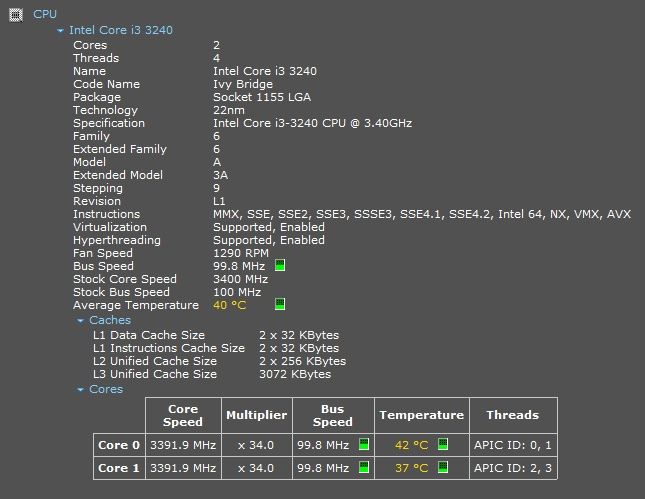Click the Hyperthreading label
This screenshot has width=645, height=499.
[117, 240]
